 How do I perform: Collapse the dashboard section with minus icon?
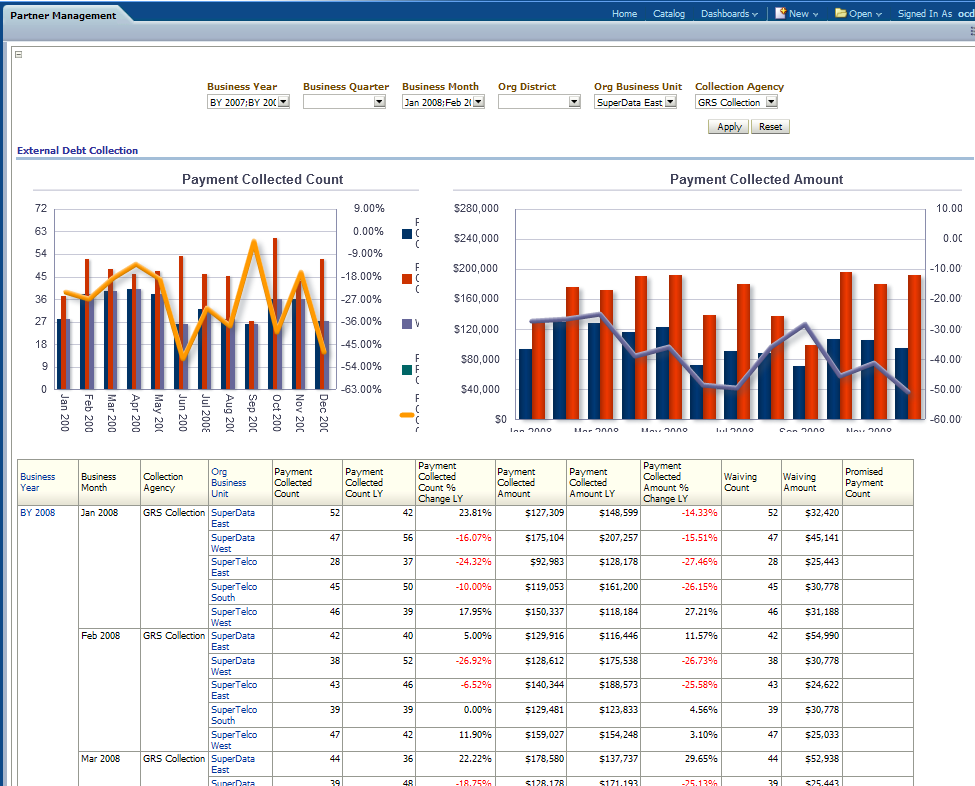[x=18, y=55]
